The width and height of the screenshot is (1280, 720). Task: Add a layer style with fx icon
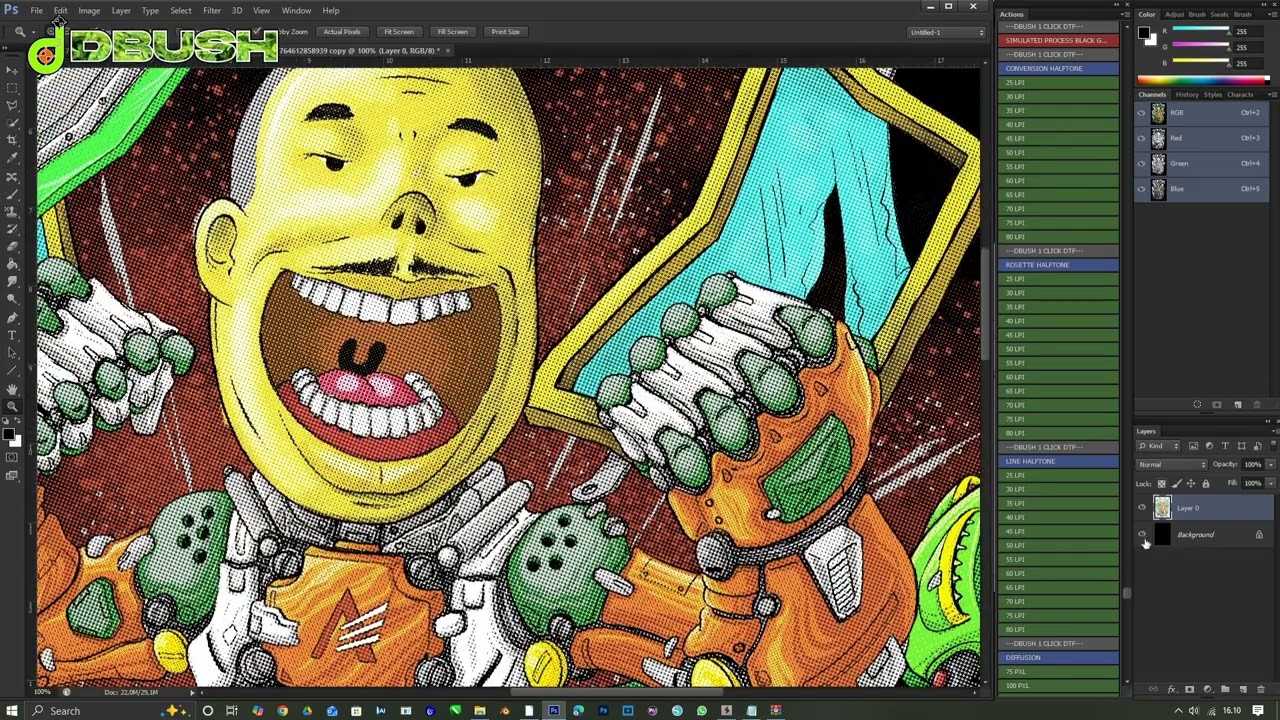tap(1172, 689)
